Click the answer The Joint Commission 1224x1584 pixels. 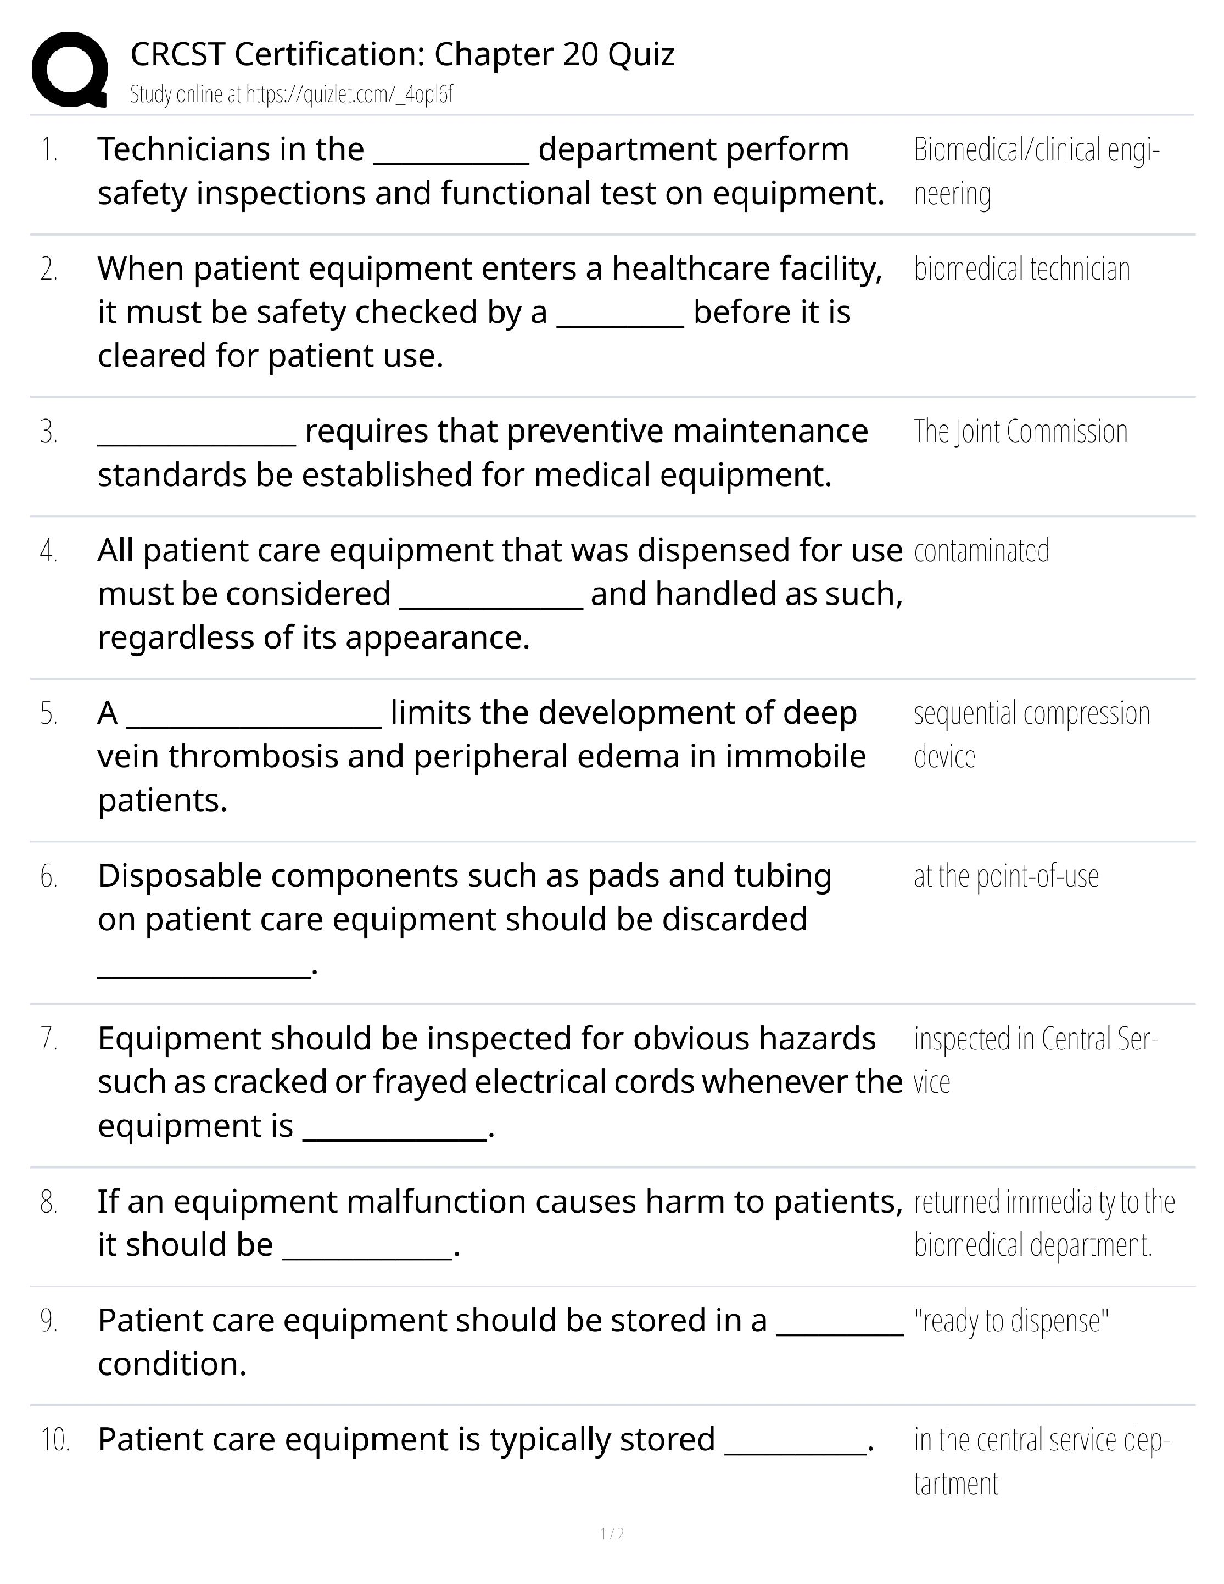[x=1020, y=432]
